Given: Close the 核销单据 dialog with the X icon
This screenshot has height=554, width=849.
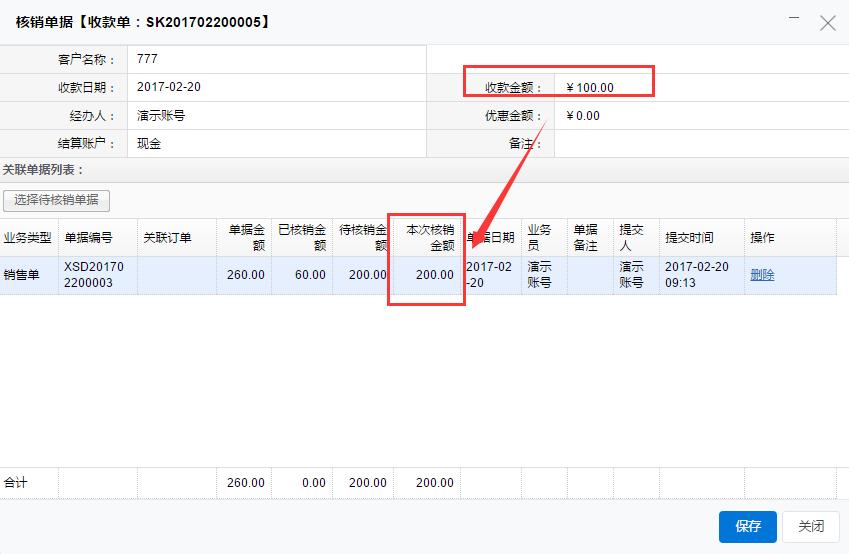Looking at the screenshot, I should pos(827,23).
